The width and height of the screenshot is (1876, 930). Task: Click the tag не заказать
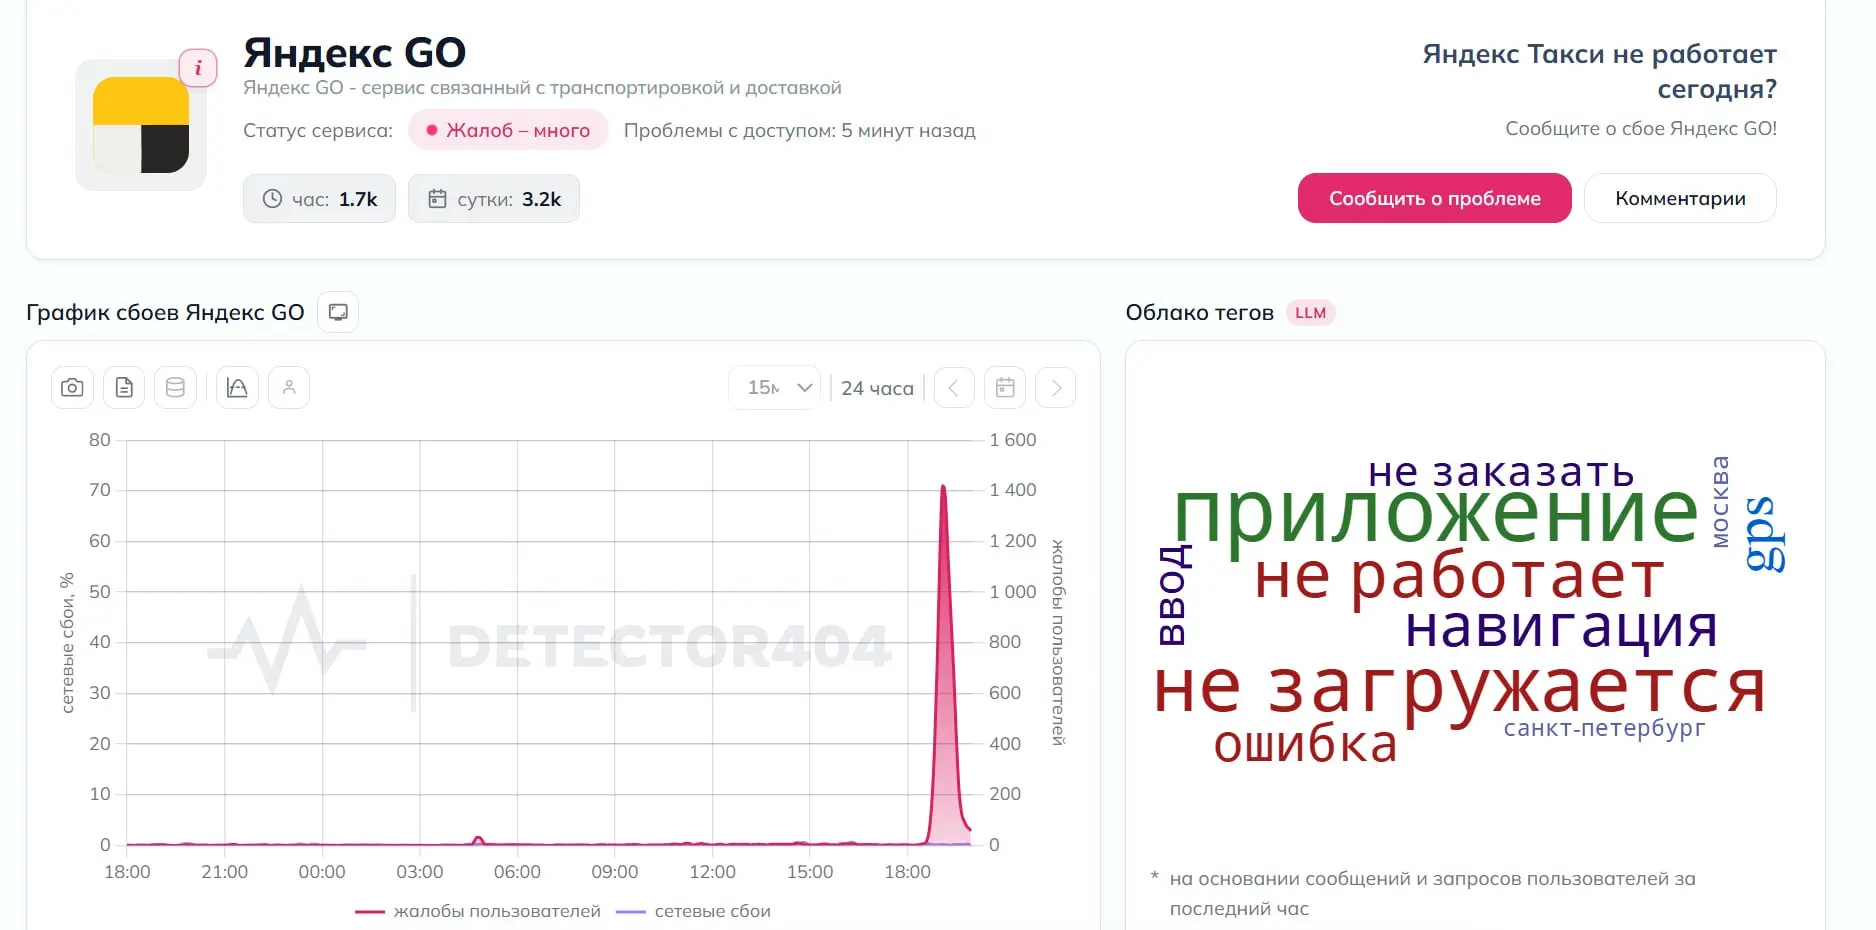pos(1501,471)
